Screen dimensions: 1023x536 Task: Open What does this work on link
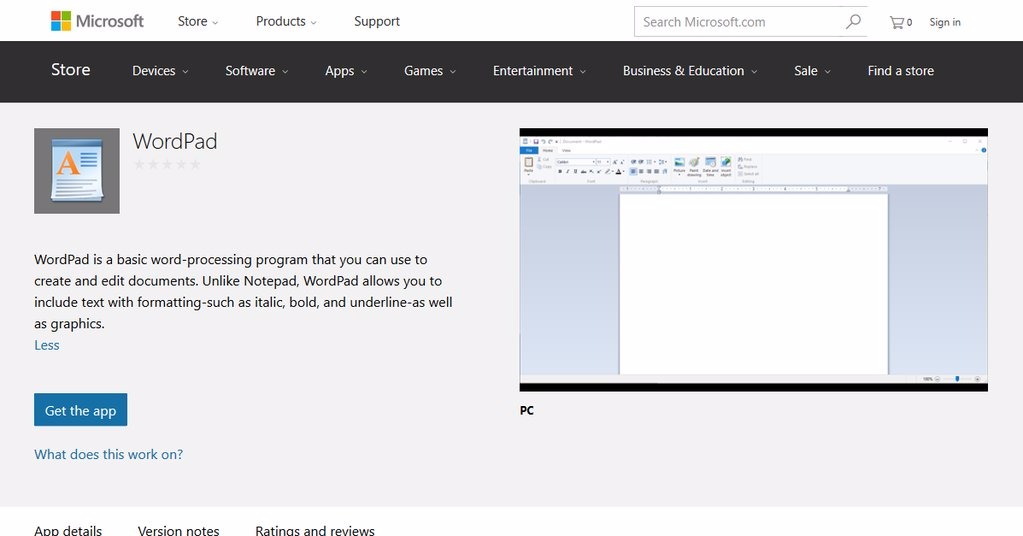pos(108,454)
